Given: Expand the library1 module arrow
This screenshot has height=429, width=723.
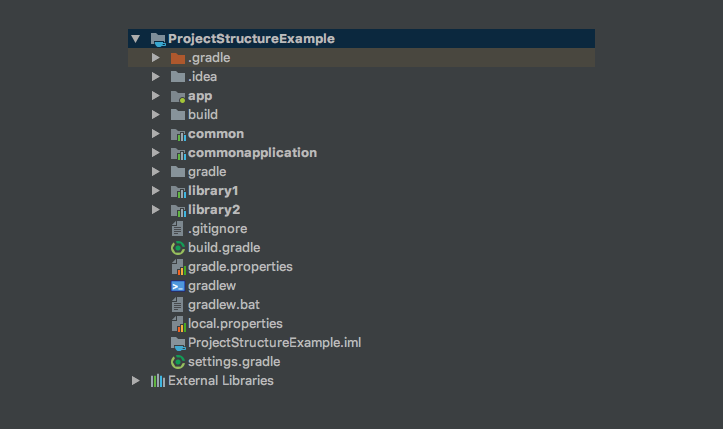Looking at the screenshot, I should 156,191.
